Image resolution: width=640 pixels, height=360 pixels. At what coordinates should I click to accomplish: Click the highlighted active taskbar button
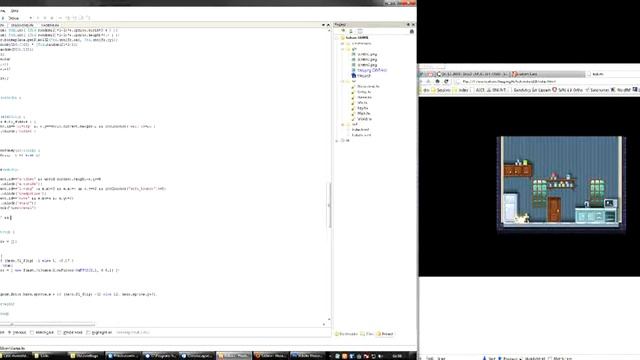(233, 356)
